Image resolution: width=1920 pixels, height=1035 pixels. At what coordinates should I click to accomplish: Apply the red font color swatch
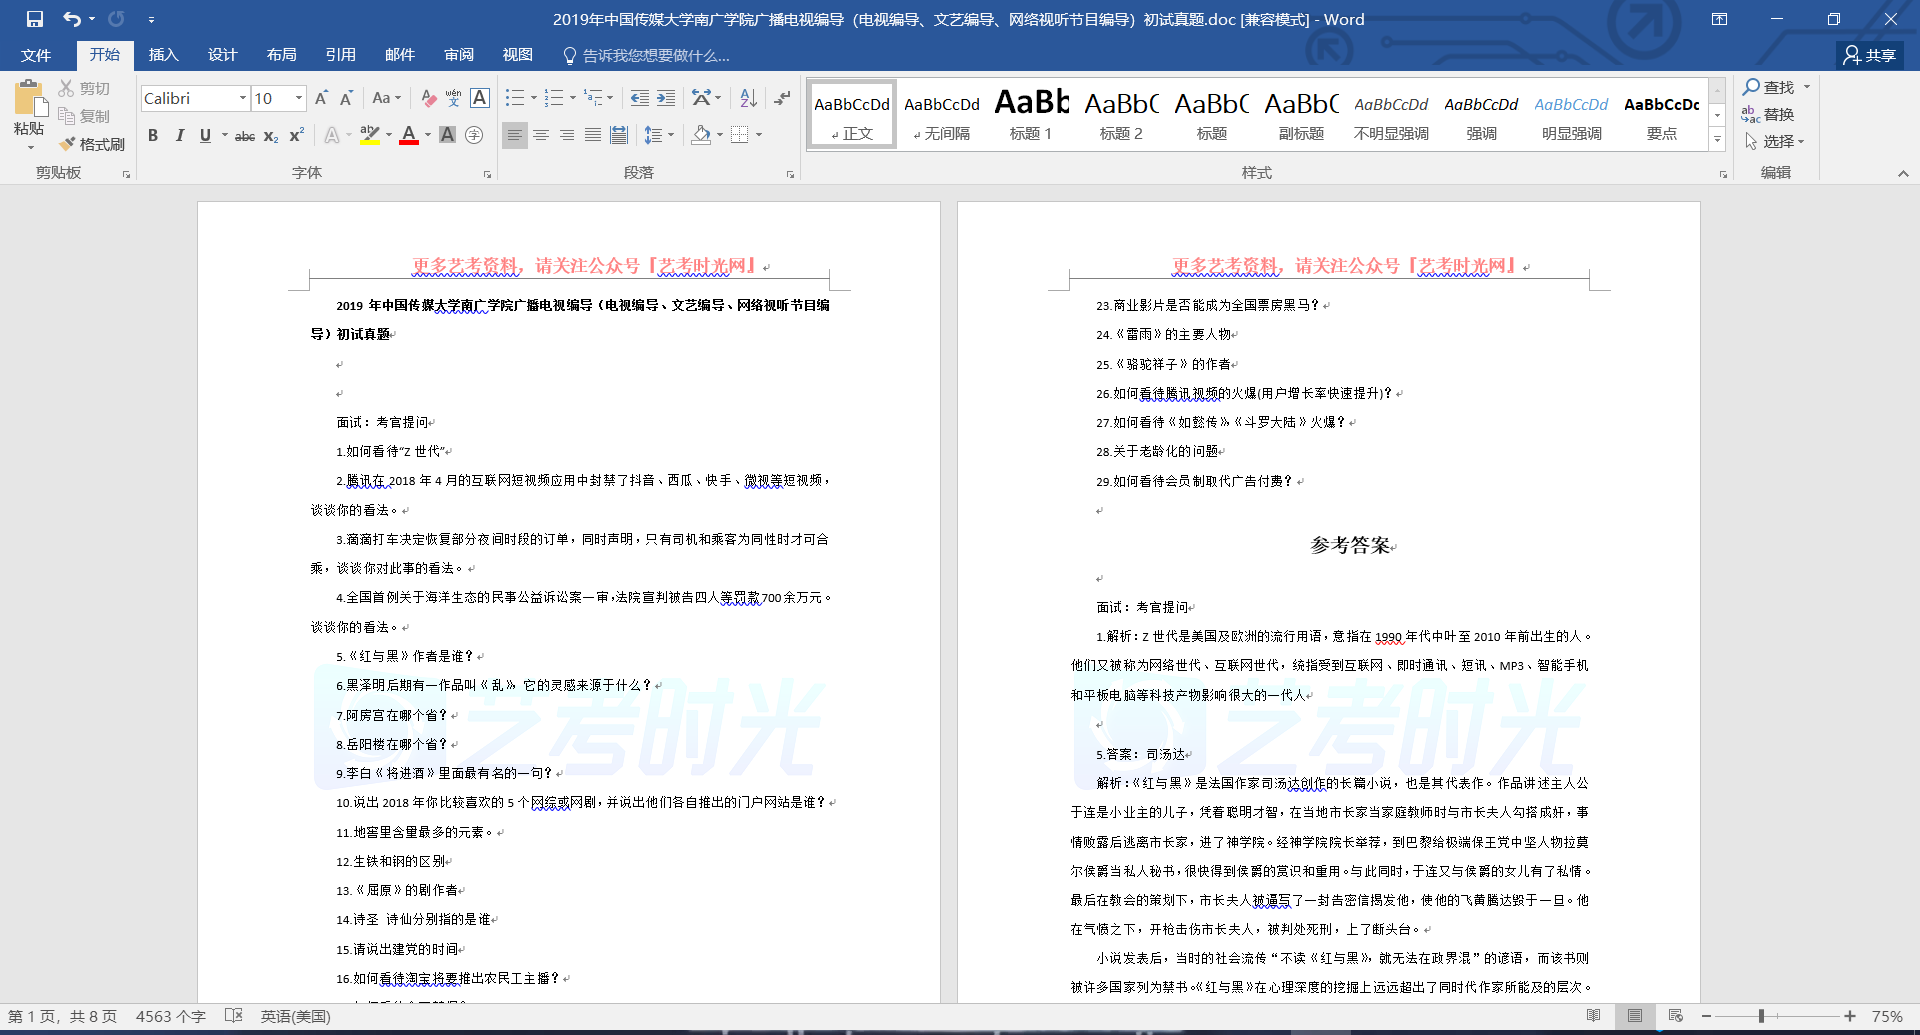coord(409,136)
